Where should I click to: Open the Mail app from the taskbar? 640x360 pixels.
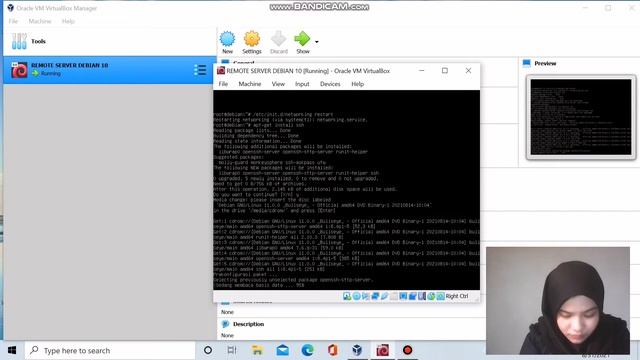click(x=282, y=350)
